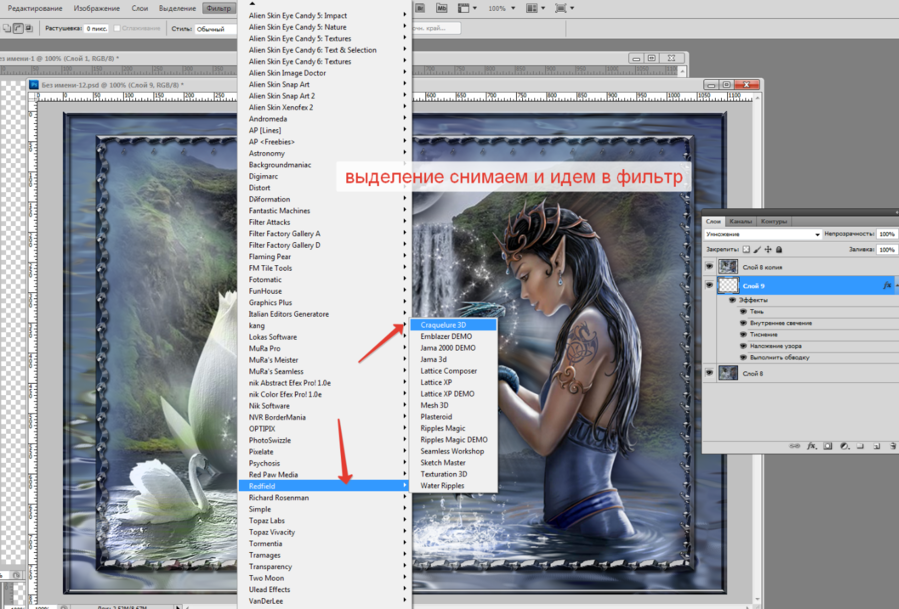This screenshot has width=899, height=609.
Task: Click the Заливка 100% field
Action: [887, 249]
